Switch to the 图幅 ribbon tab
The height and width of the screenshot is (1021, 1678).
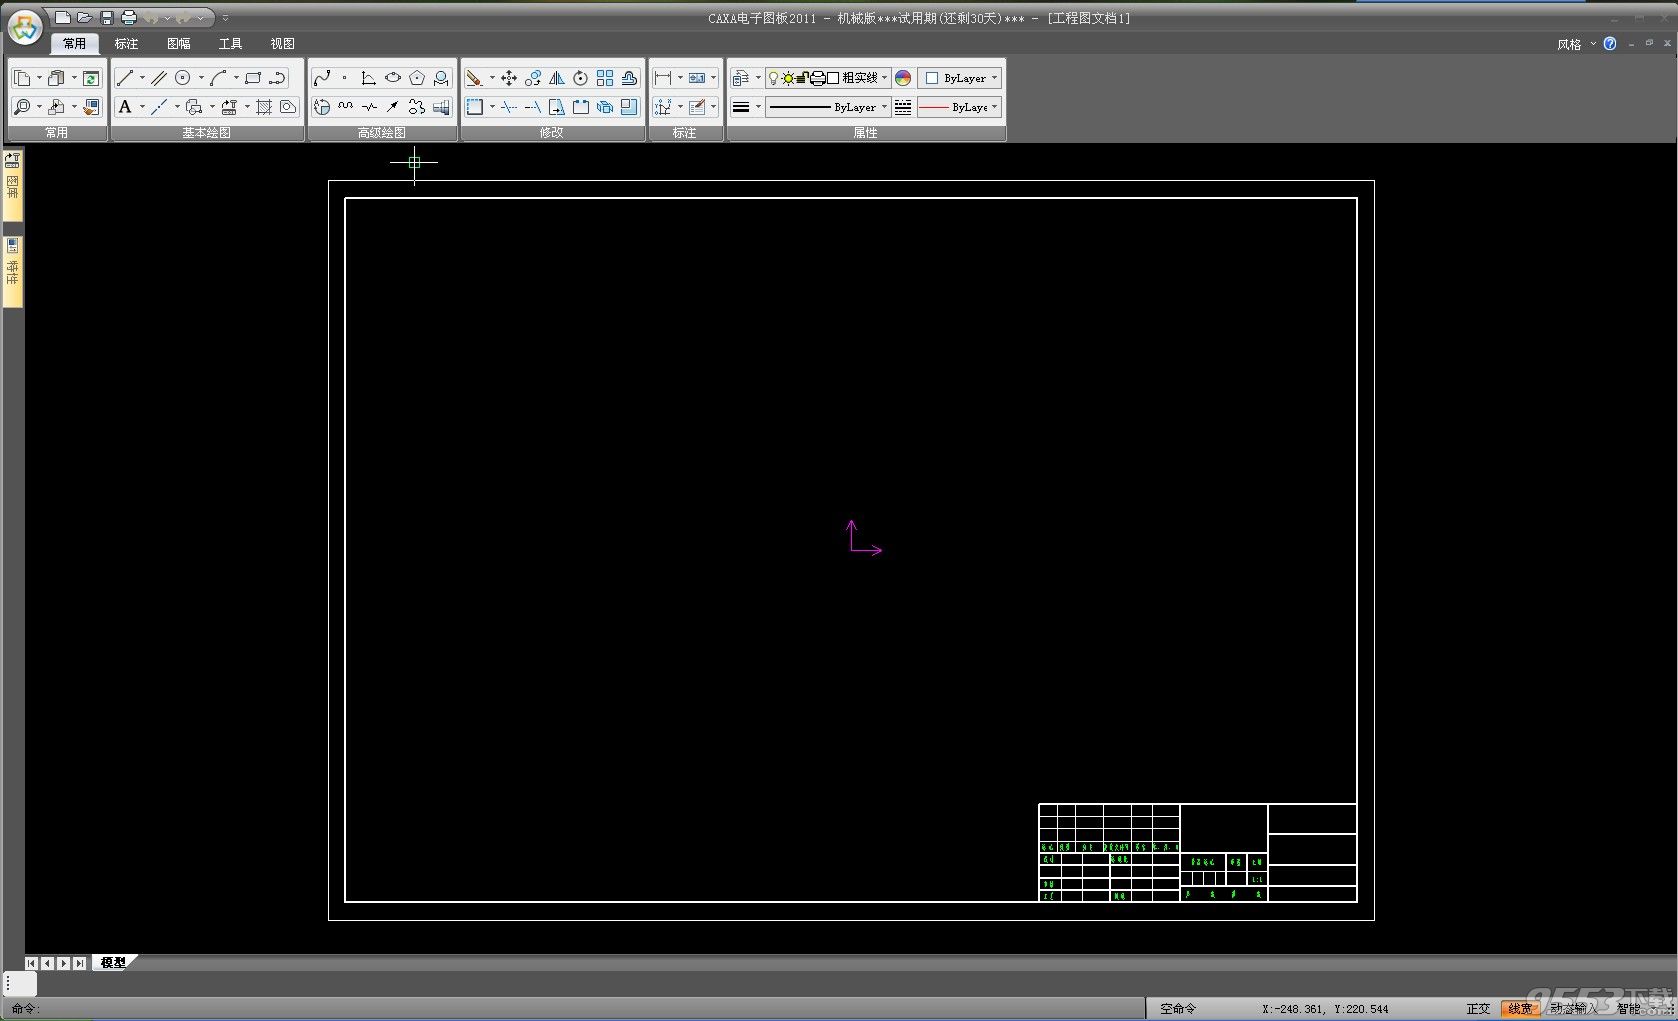point(179,44)
